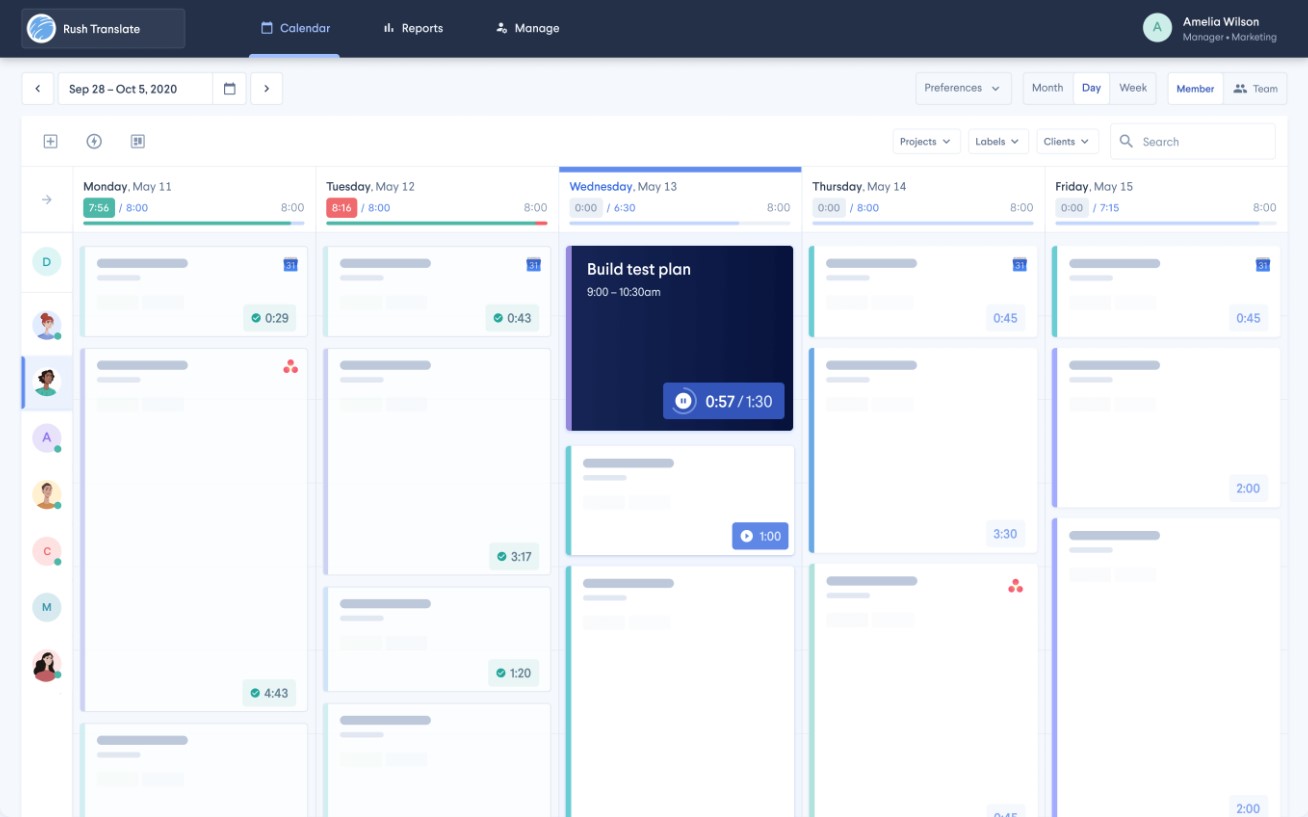The width and height of the screenshot is (1308, 817).
Task: Open the quick actions lightning bolt icon
Action: [93, 141]
